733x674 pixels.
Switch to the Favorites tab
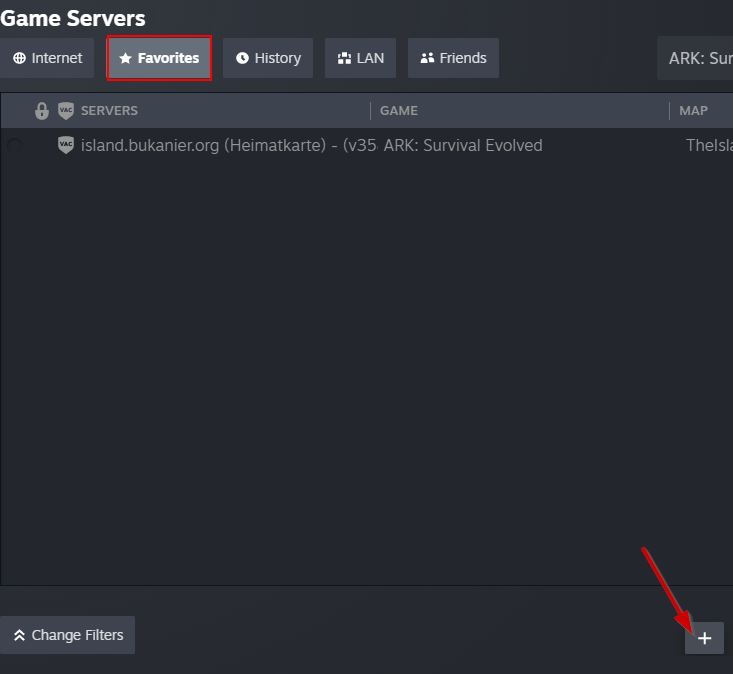[159, 58]
